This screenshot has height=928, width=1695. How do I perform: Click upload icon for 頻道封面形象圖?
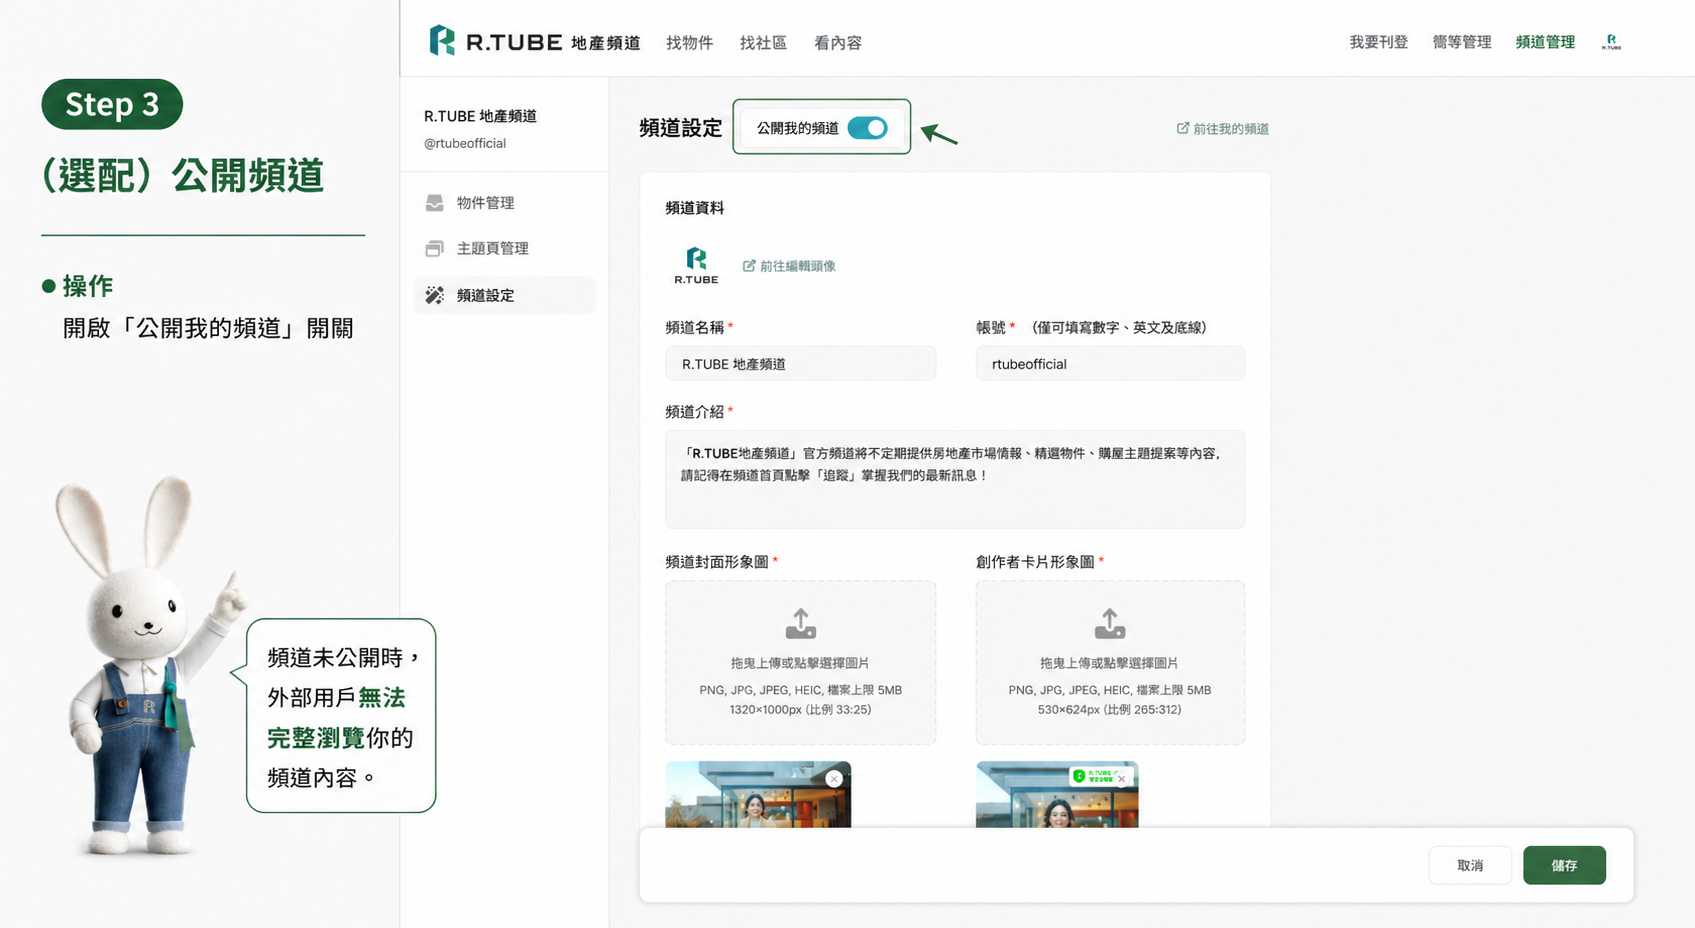coord(800,624)
